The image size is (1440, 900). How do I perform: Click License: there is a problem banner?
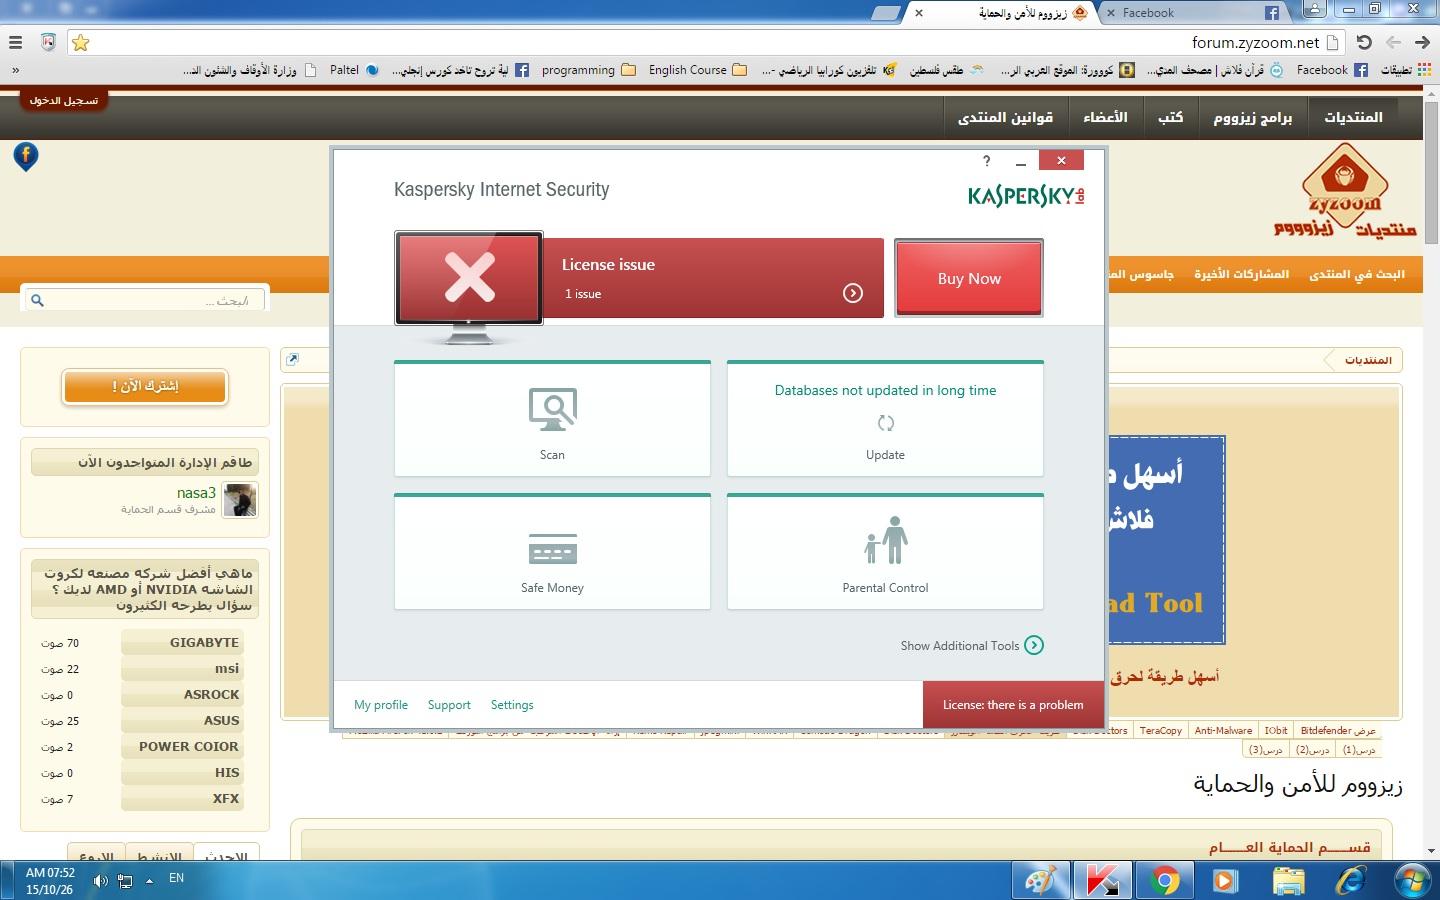[x=1013, y=705]
